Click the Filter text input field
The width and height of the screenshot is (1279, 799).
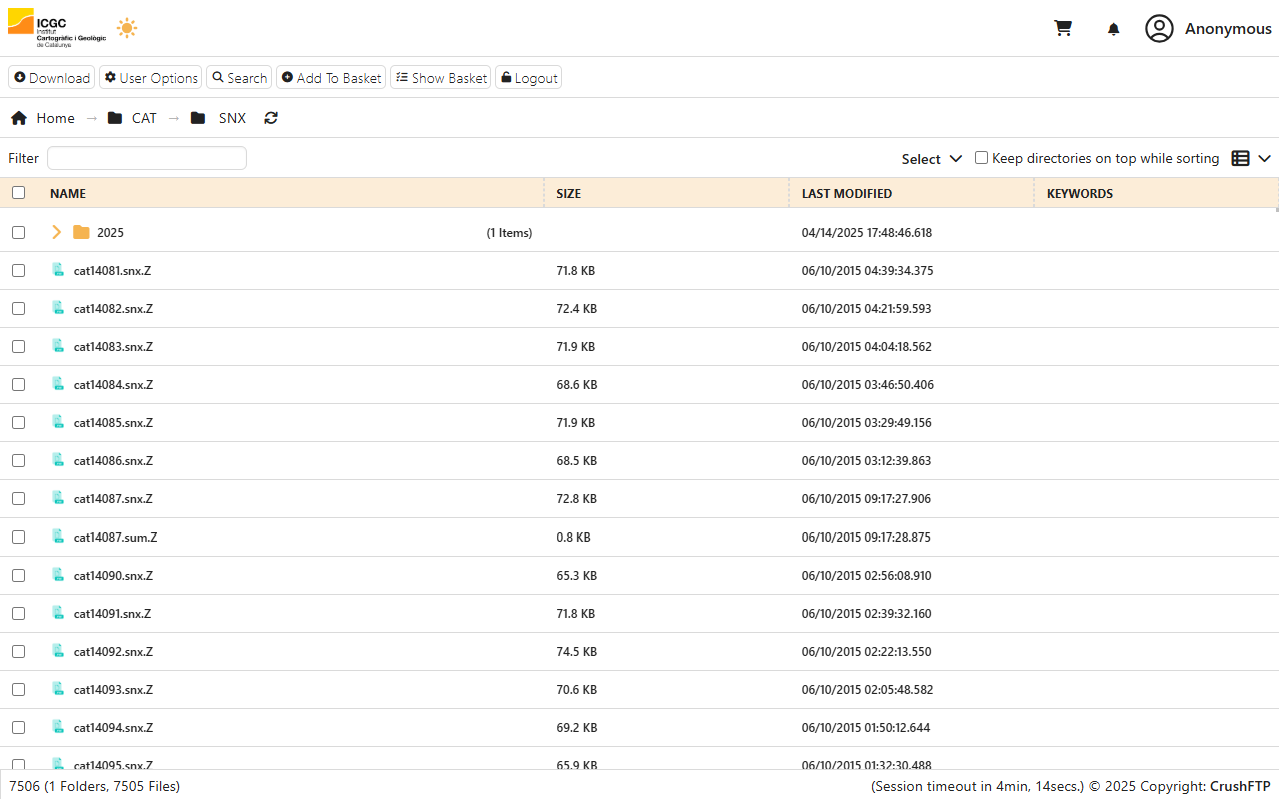147,158
